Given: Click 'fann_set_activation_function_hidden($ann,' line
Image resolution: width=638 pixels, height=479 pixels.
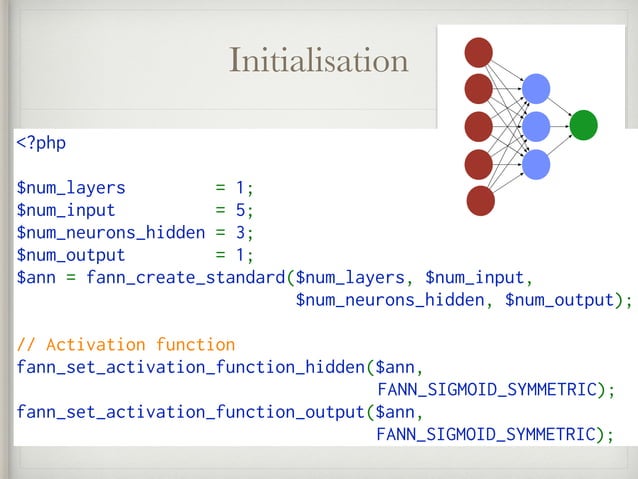Looking at the screenshot, I should pos(220,367).
